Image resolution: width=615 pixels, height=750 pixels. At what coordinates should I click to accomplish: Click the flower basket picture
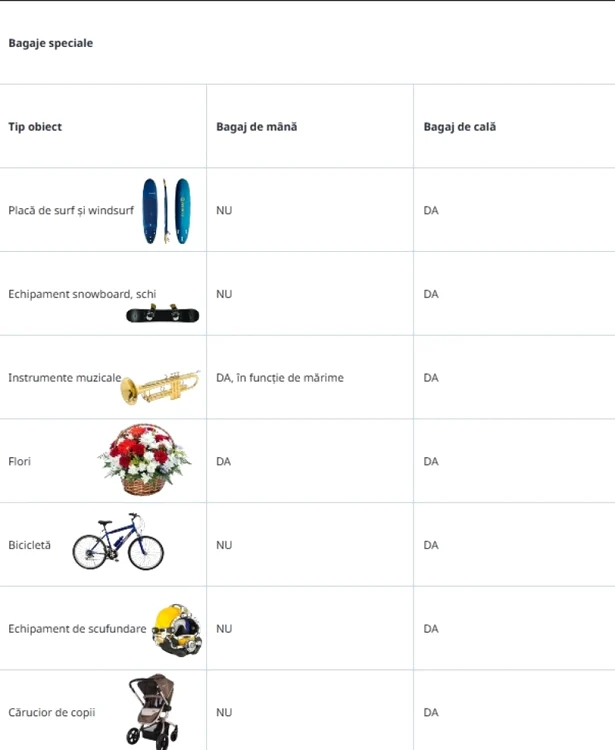[x=144, y=459]
